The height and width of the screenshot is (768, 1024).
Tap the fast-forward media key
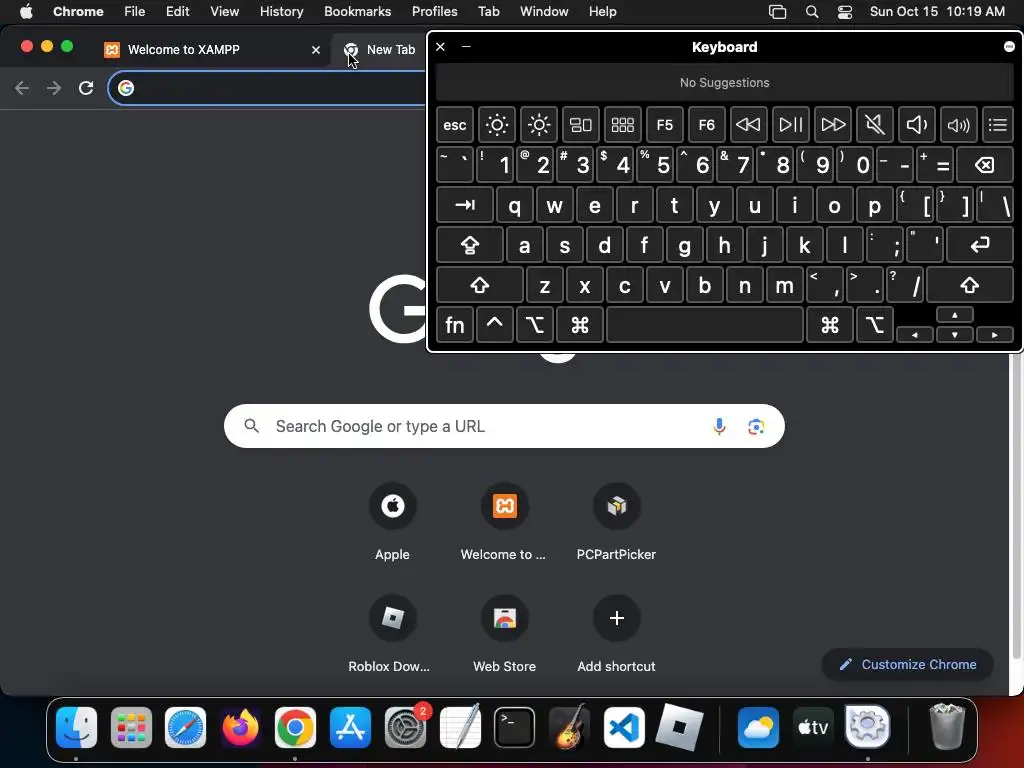pos(833,125)
